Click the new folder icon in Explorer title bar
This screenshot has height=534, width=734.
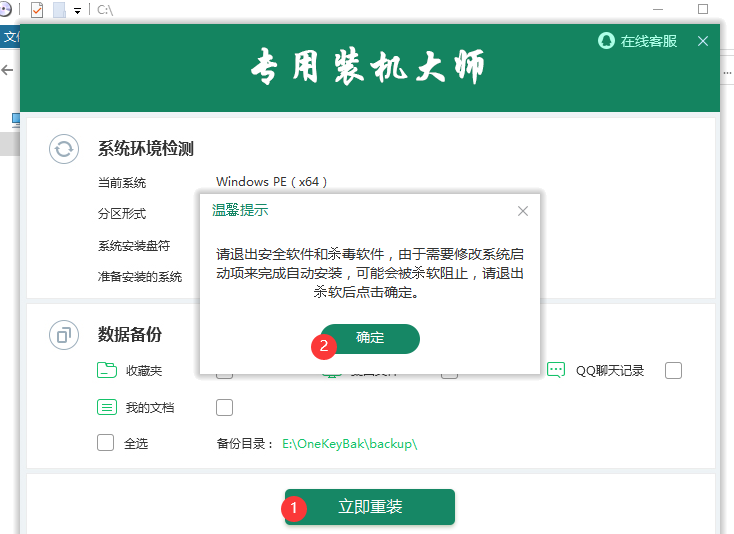(59, 10)
